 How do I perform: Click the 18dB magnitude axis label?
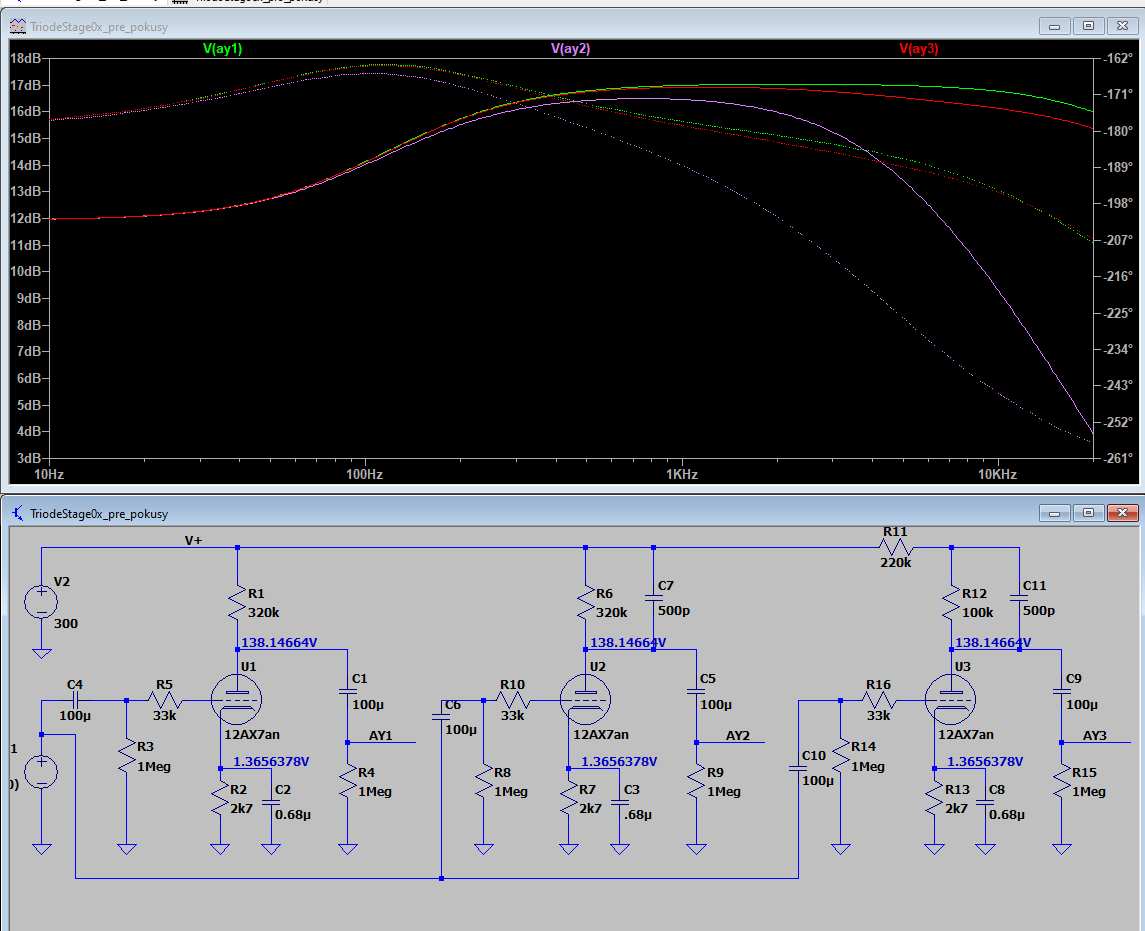[x=25, y=58]
